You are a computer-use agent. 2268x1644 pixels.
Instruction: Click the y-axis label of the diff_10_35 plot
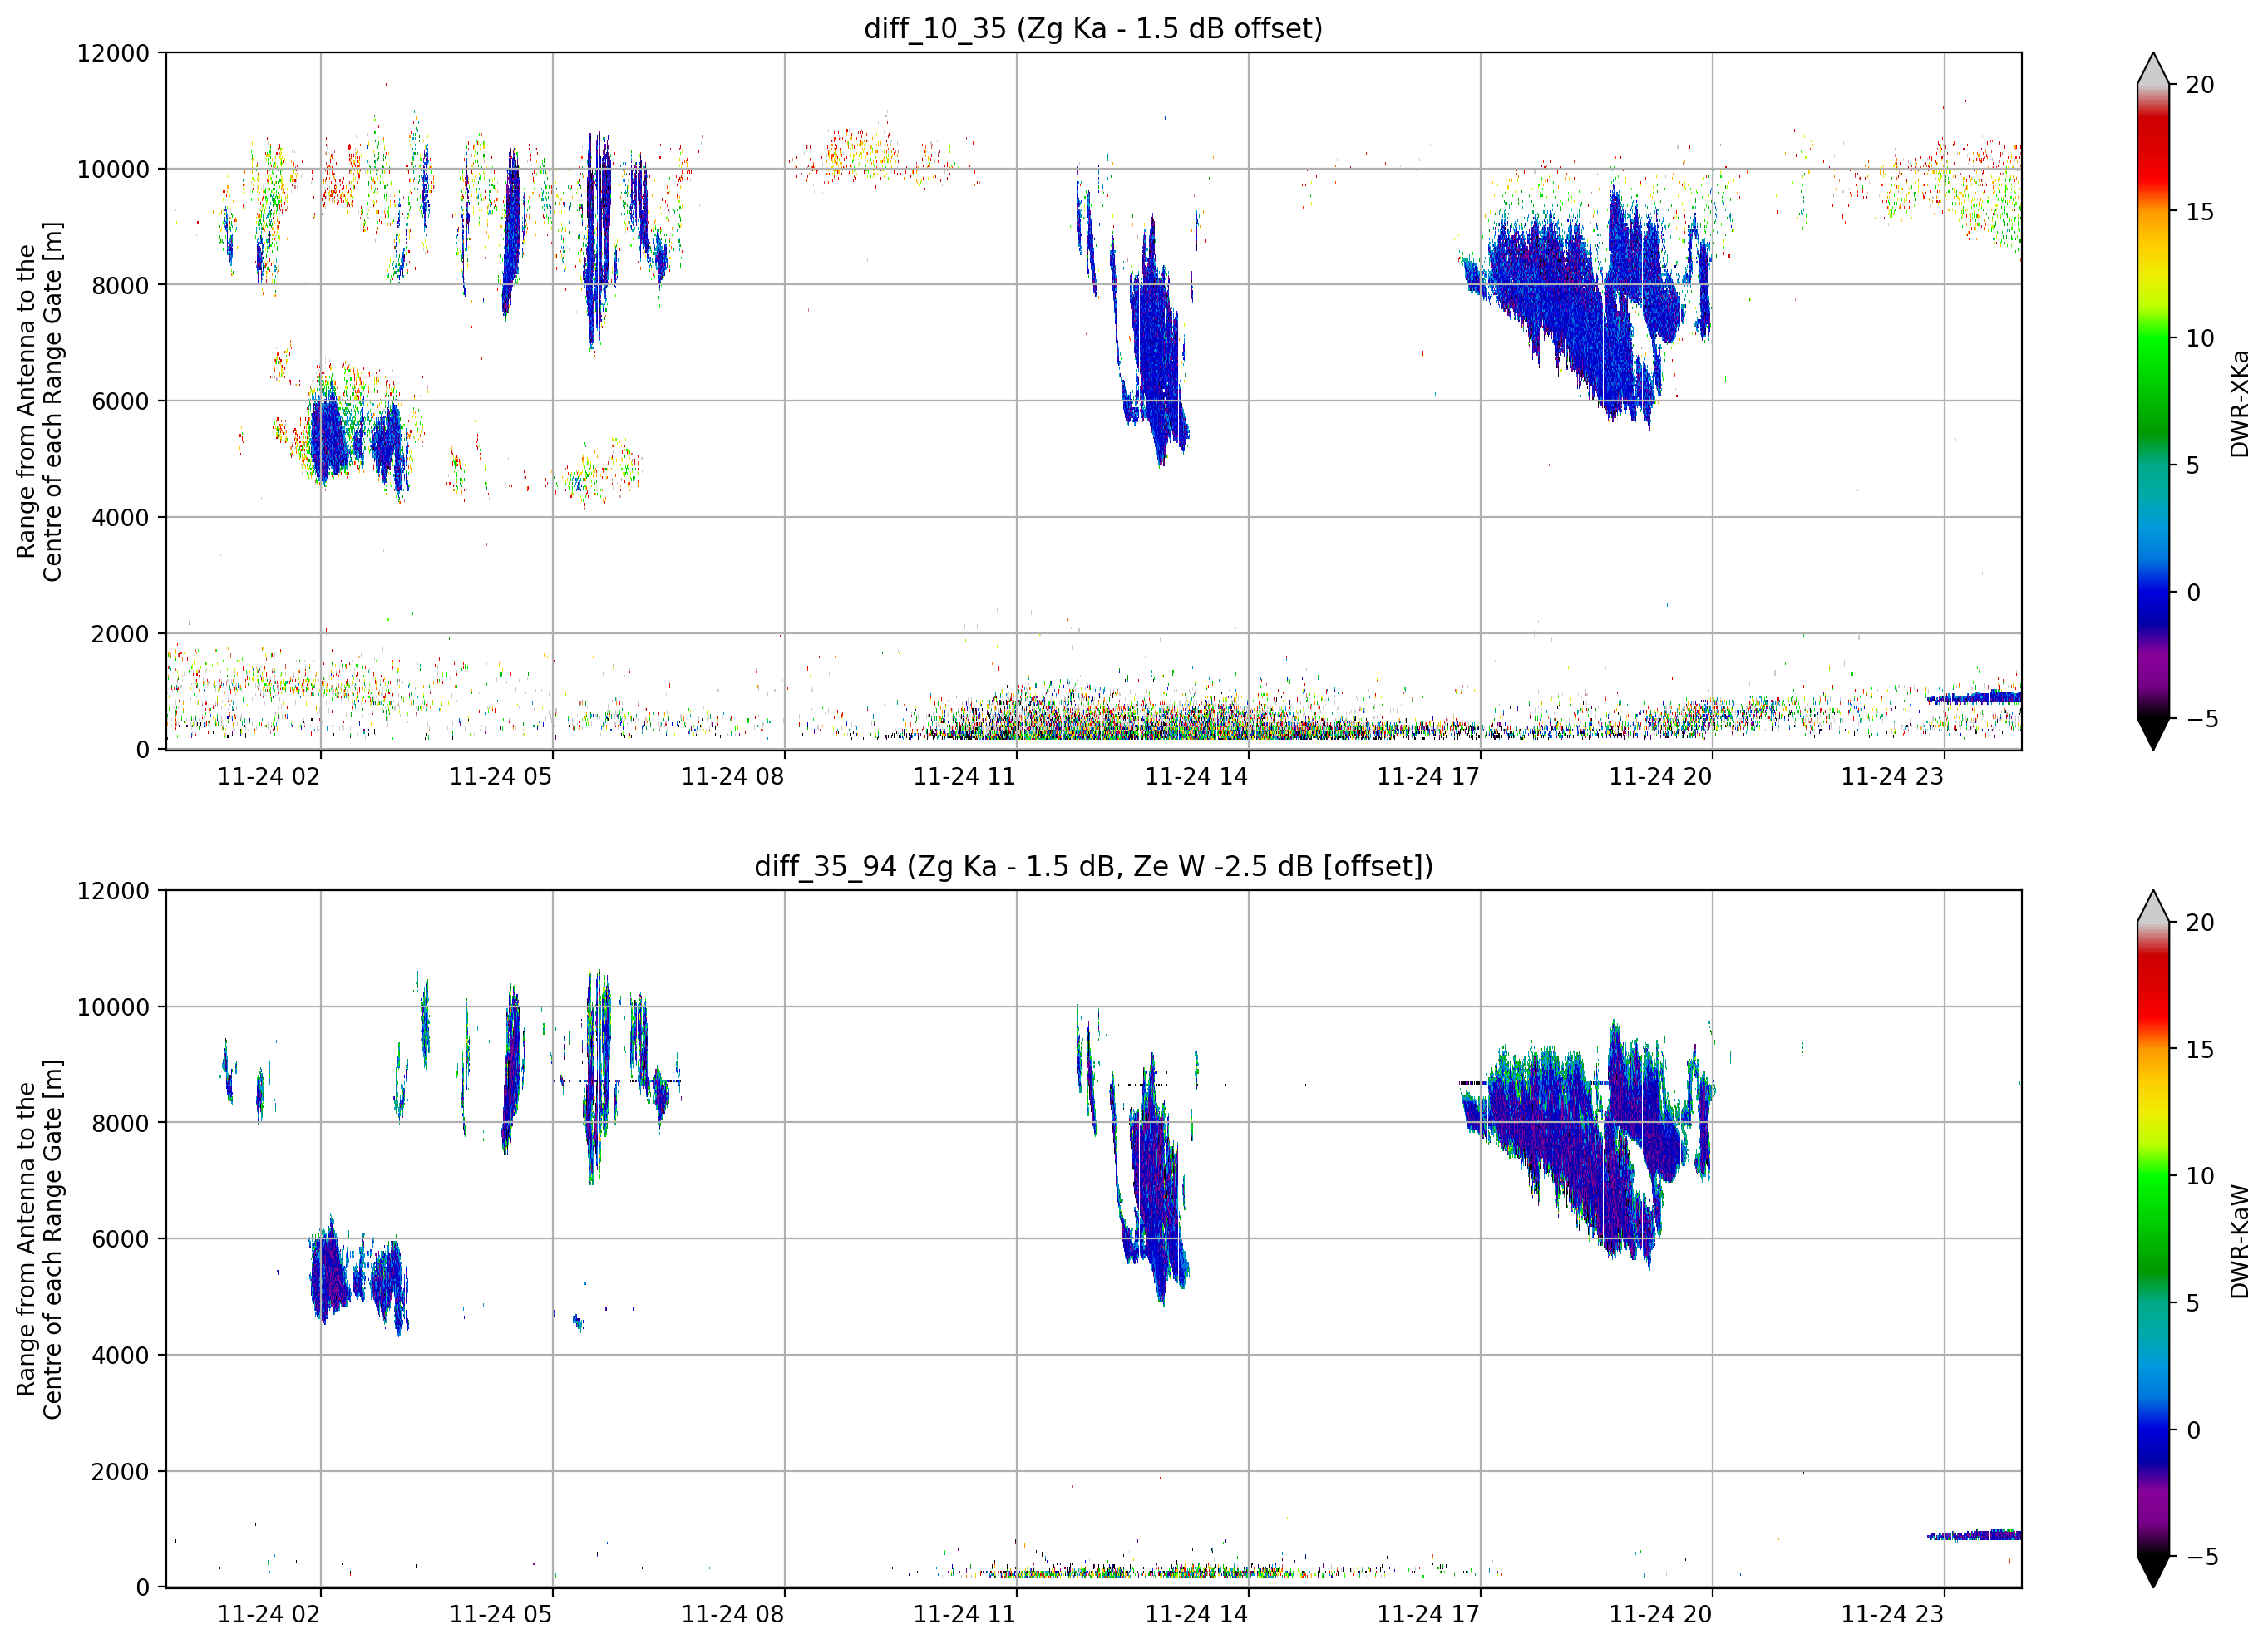[x=39, y=402]
